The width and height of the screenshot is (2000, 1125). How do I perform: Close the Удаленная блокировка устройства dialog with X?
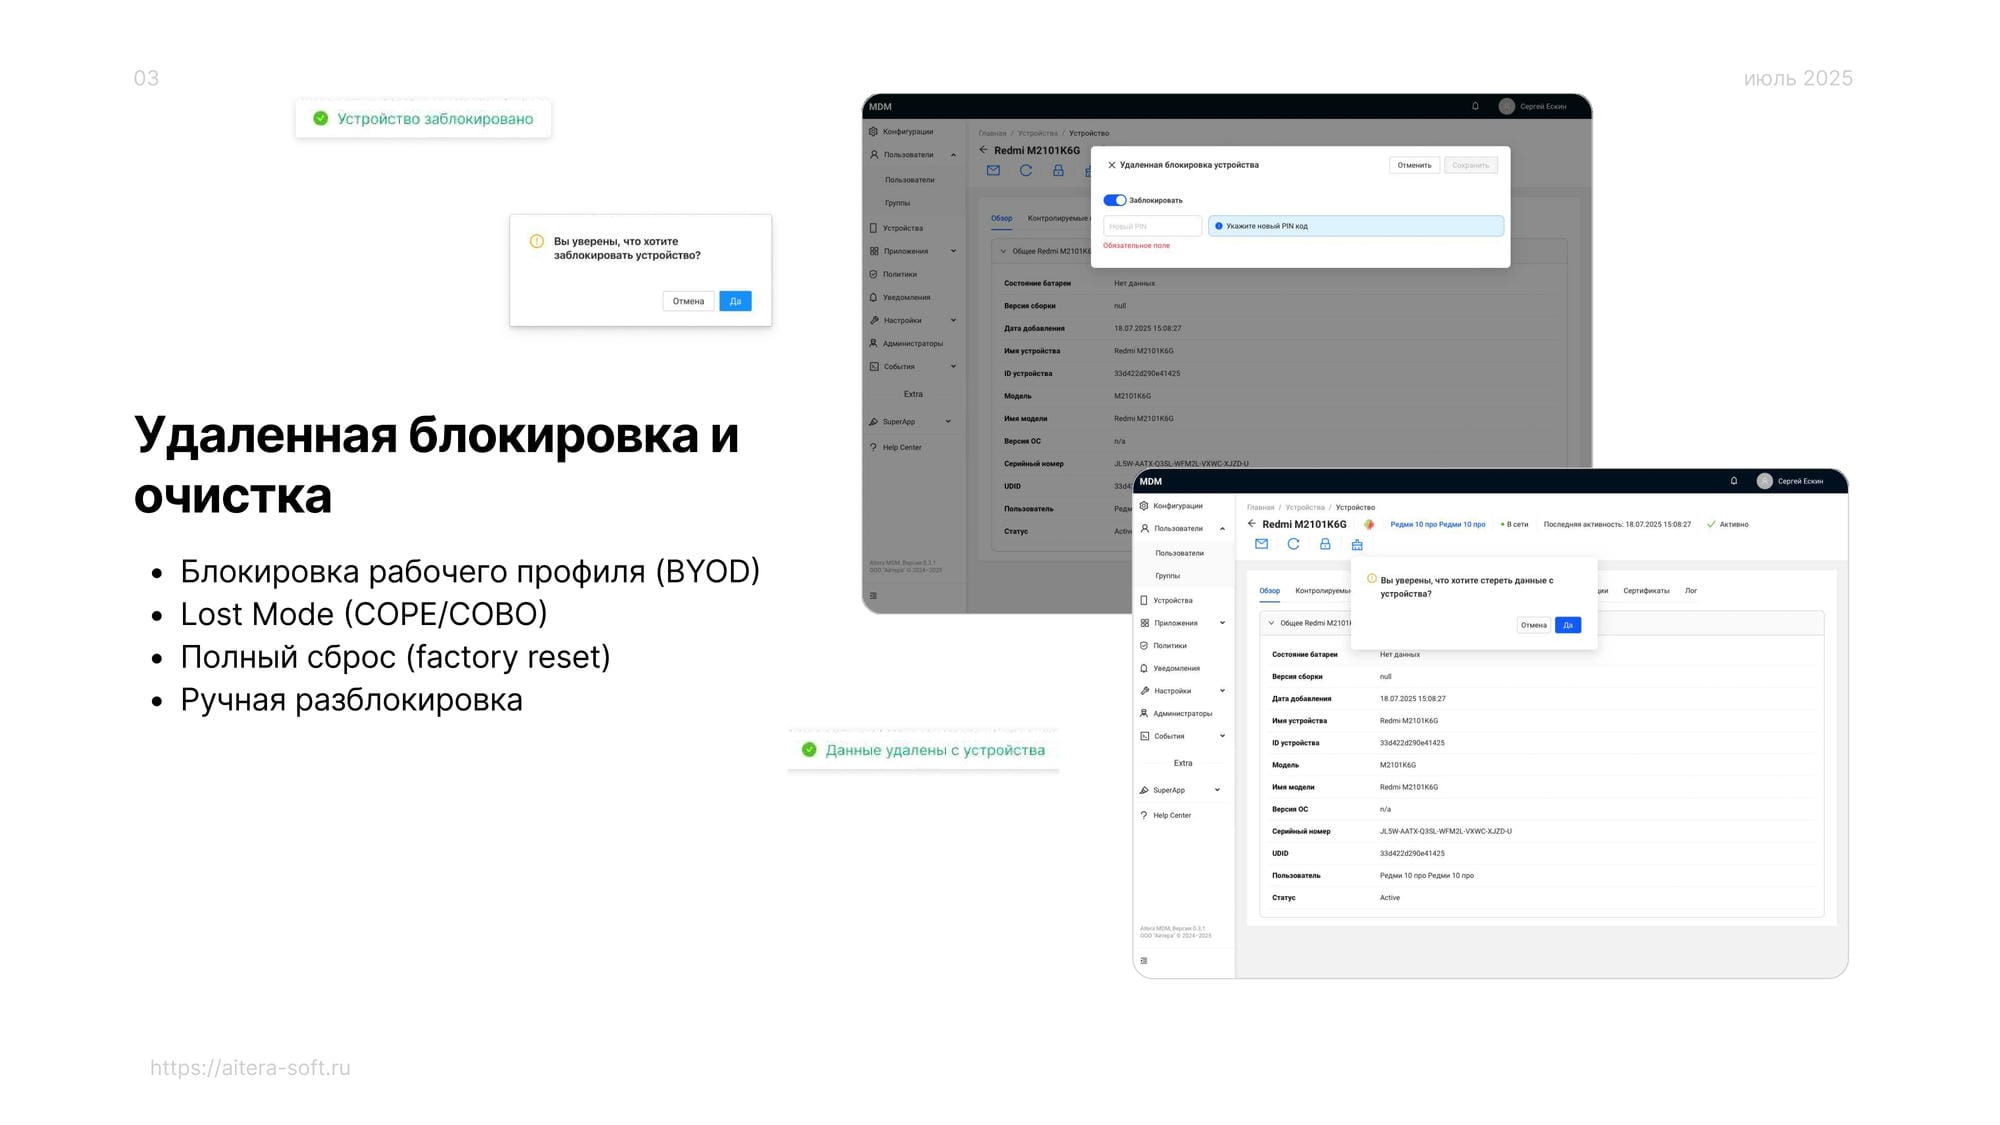point(1111,165)
